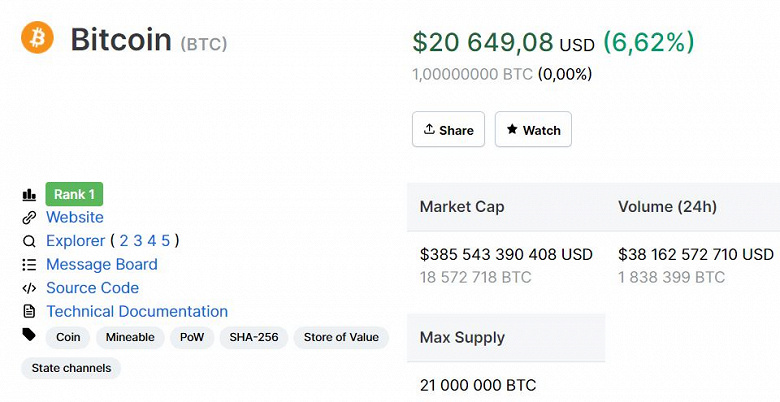Open the Source Code link
The width and height of the screenshot is (780, 402).
tap(92, 288)
